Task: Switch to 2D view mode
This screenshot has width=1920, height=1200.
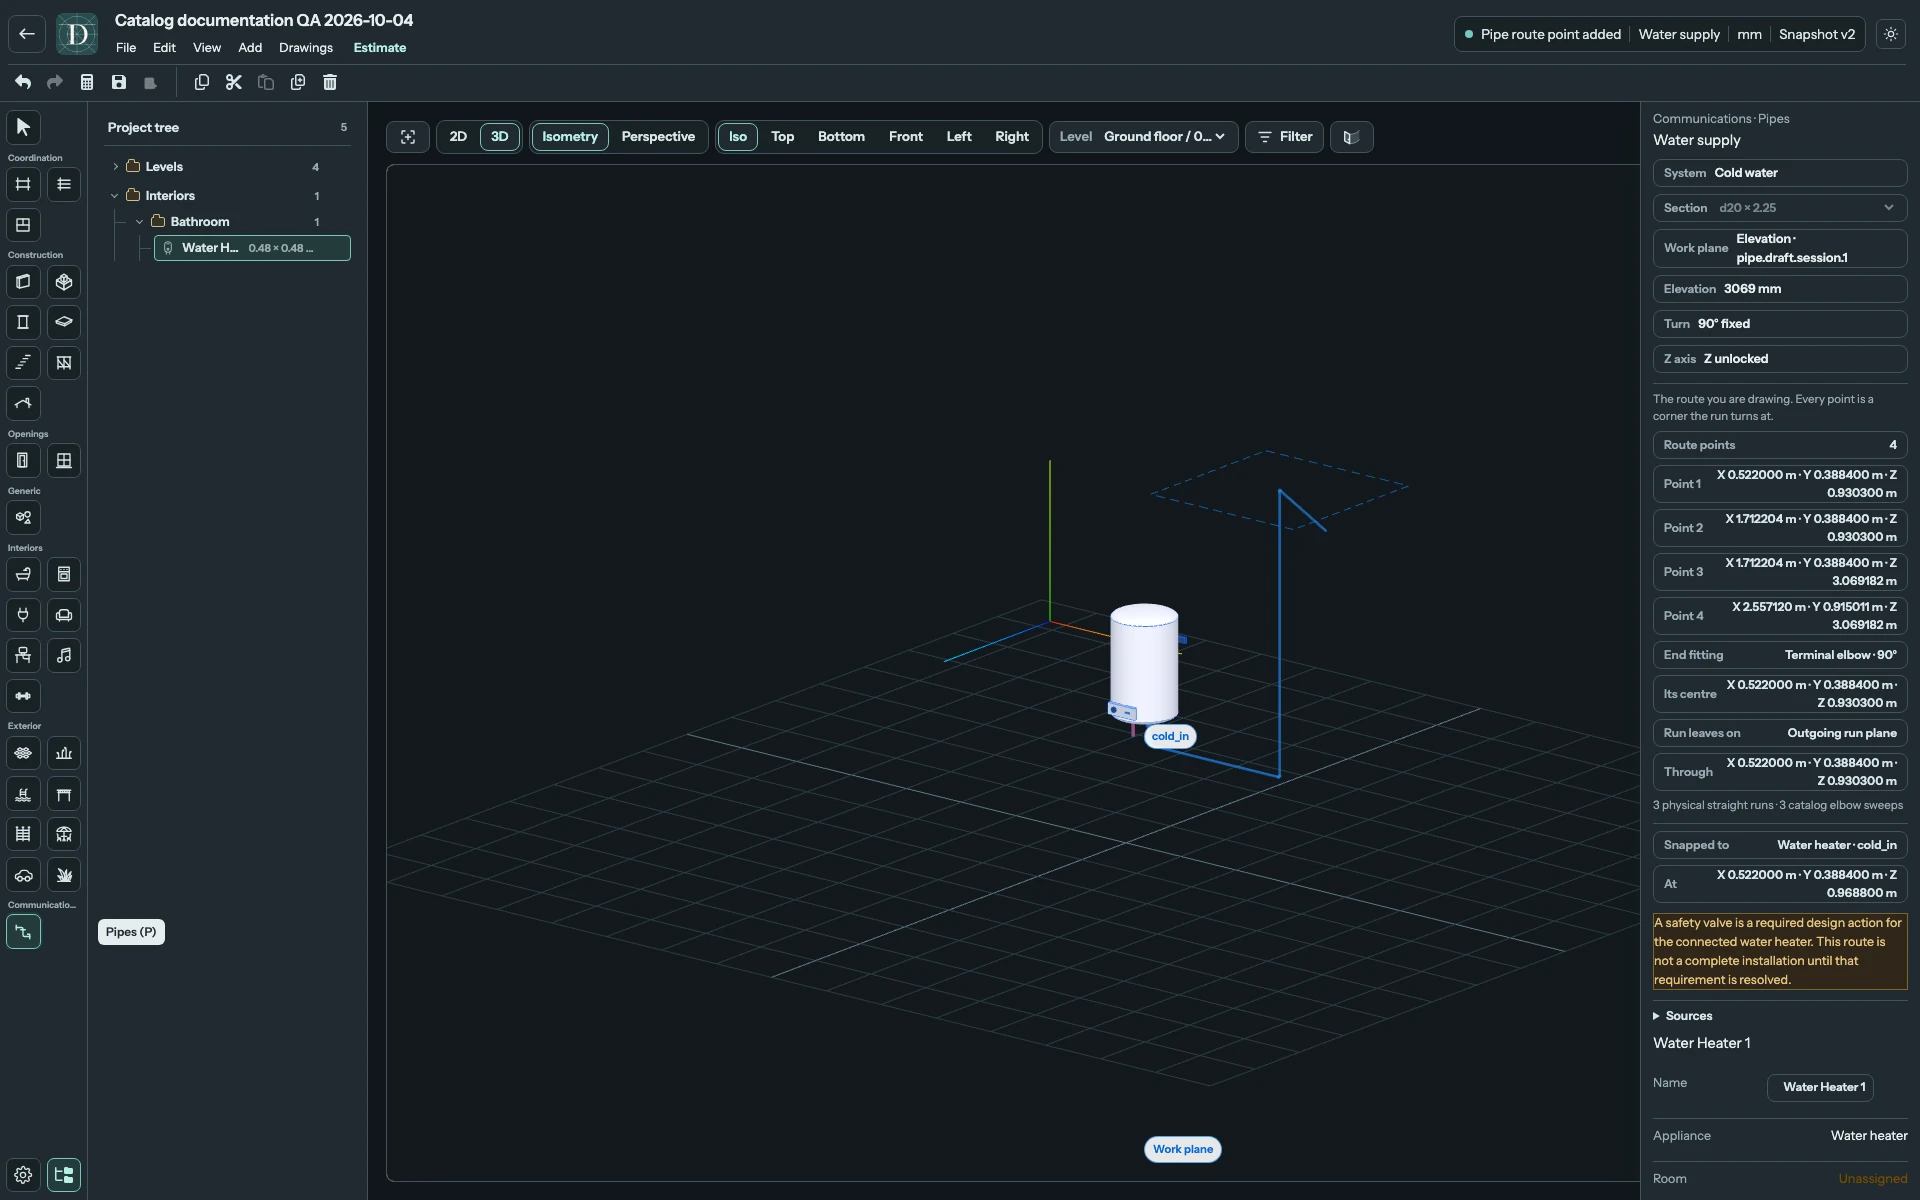Action: pos(458,137)
